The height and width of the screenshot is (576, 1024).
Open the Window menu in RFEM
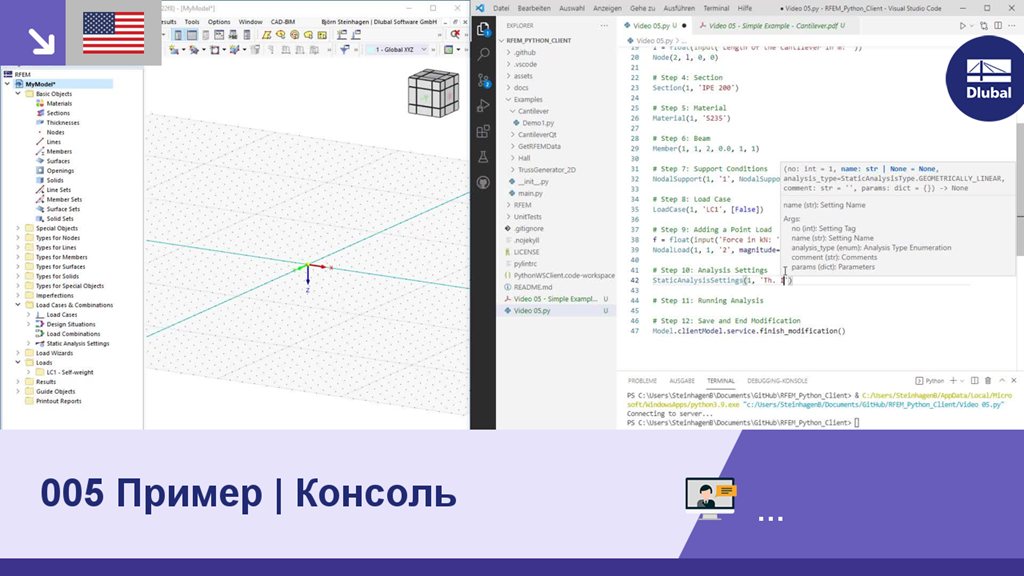tap(250, 22)
